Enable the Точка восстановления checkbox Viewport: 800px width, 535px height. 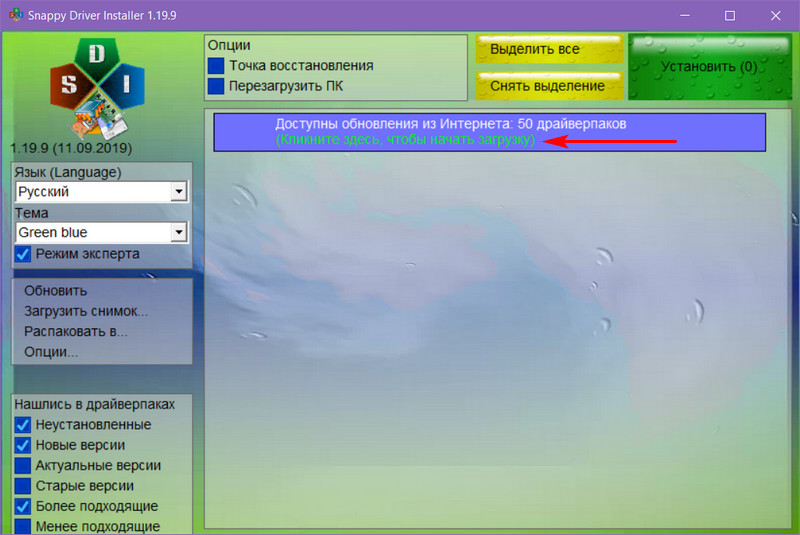216,66
